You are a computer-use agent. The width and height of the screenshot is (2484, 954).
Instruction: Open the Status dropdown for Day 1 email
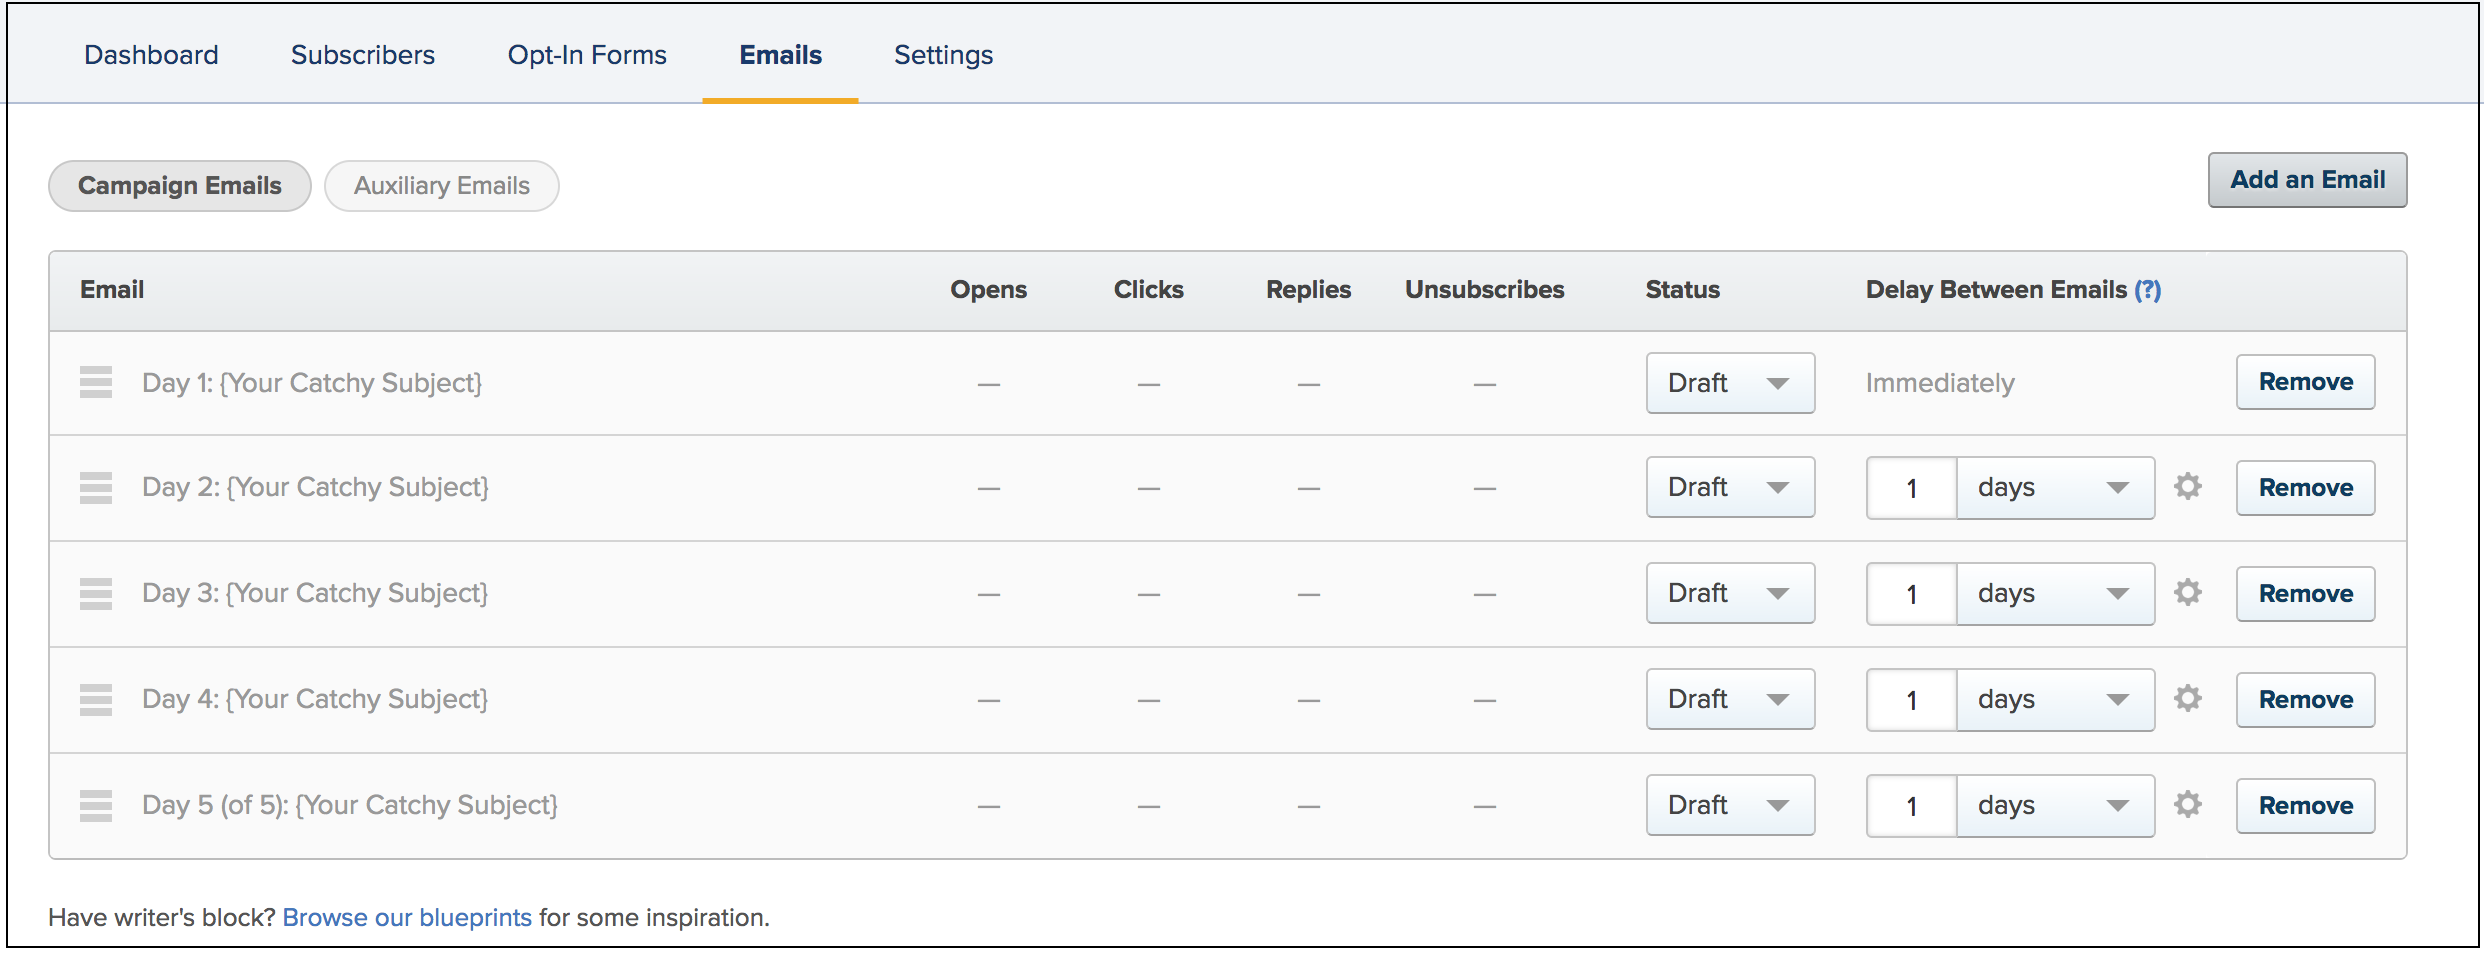(1730, 383)
